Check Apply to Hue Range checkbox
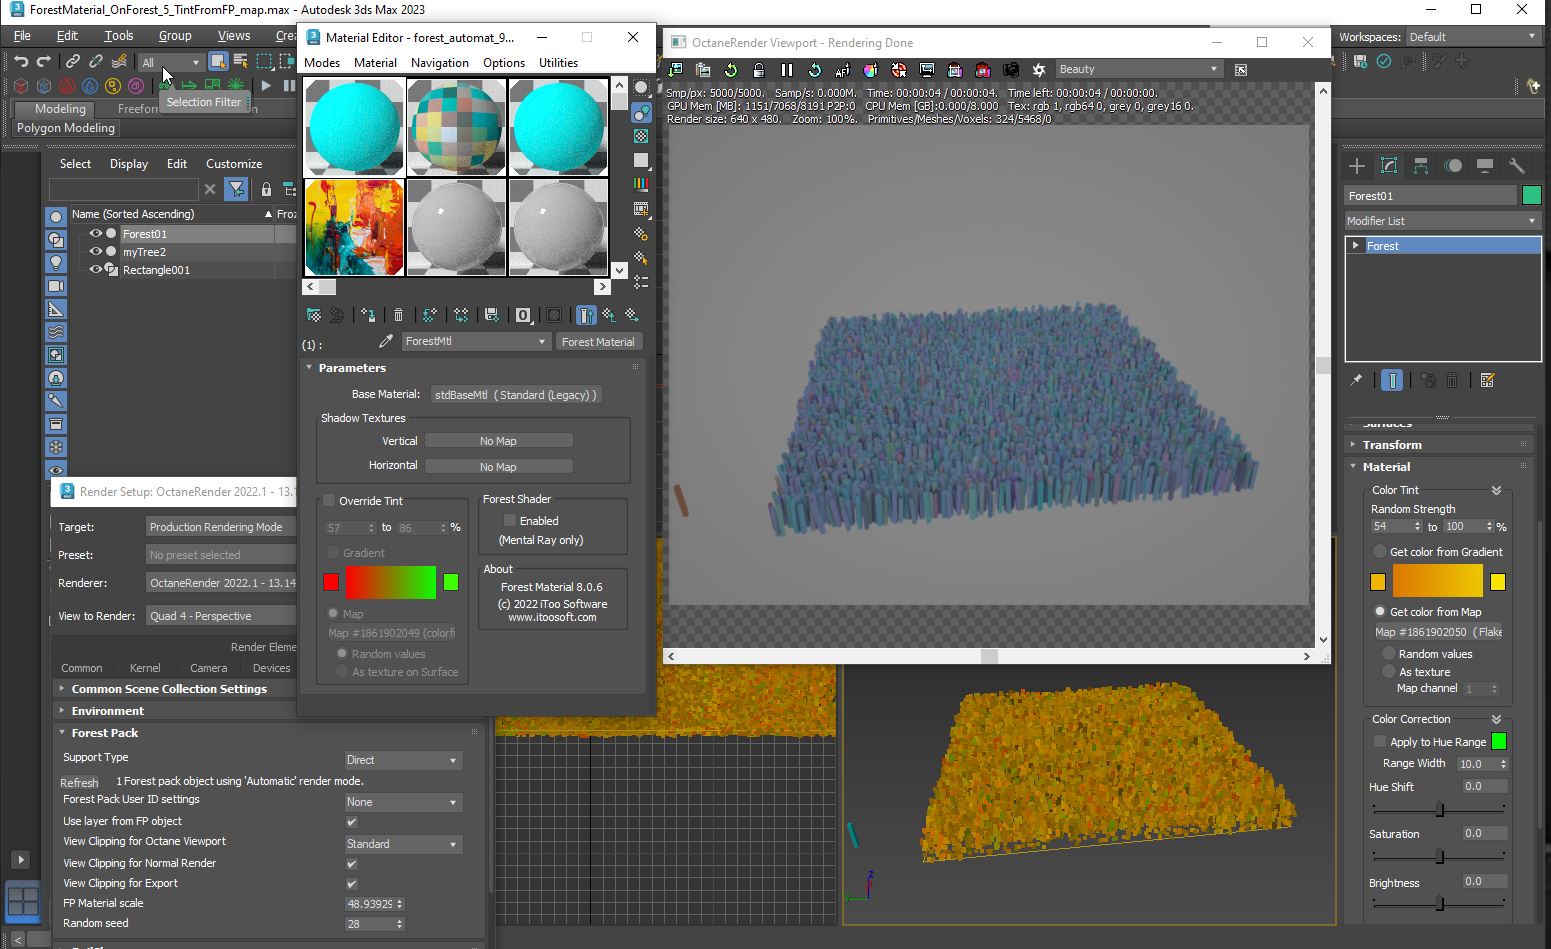 (1380, 742)
